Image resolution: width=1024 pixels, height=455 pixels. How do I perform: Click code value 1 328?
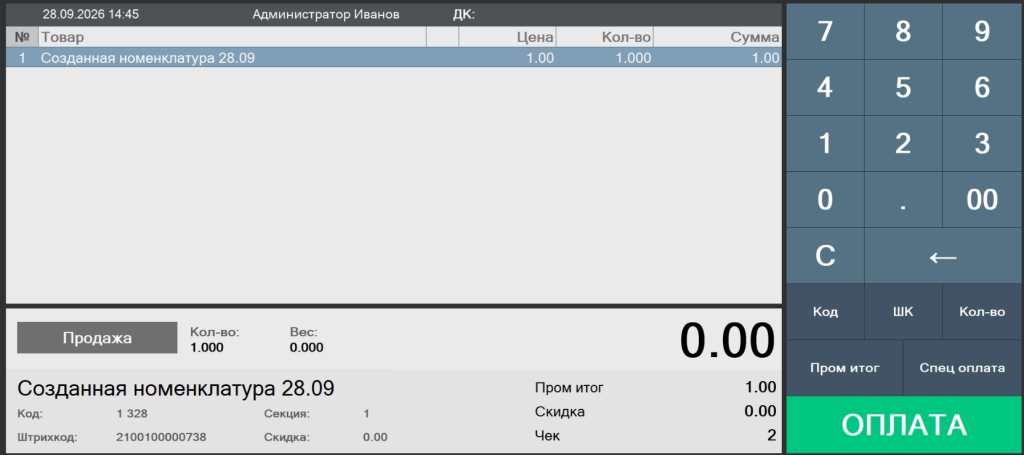pos(132,413)
